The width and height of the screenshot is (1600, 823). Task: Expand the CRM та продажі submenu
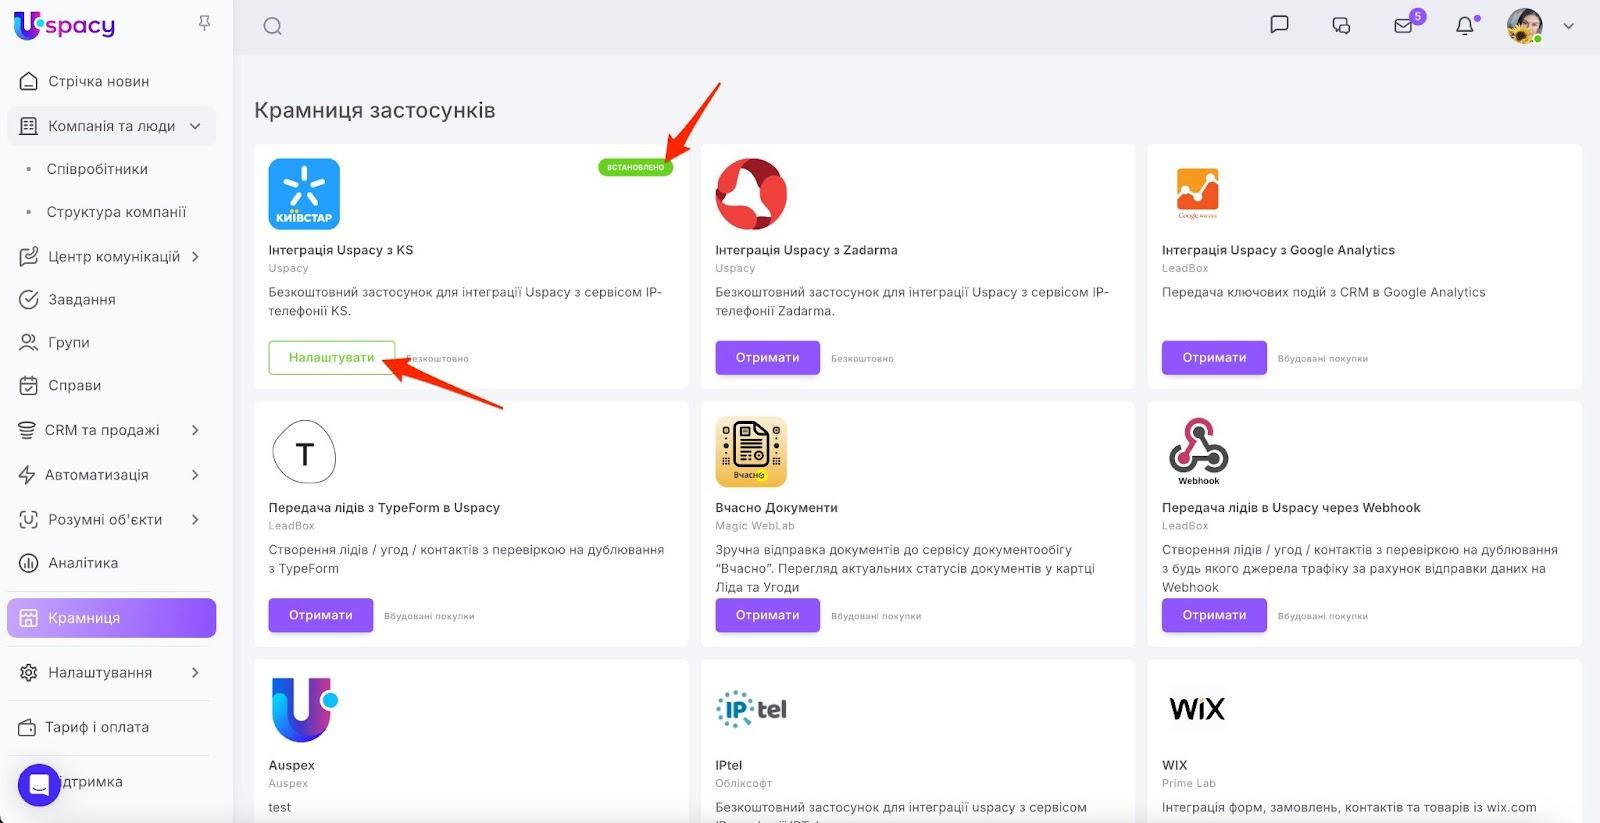pyautogui.click(x=195, y=430)
